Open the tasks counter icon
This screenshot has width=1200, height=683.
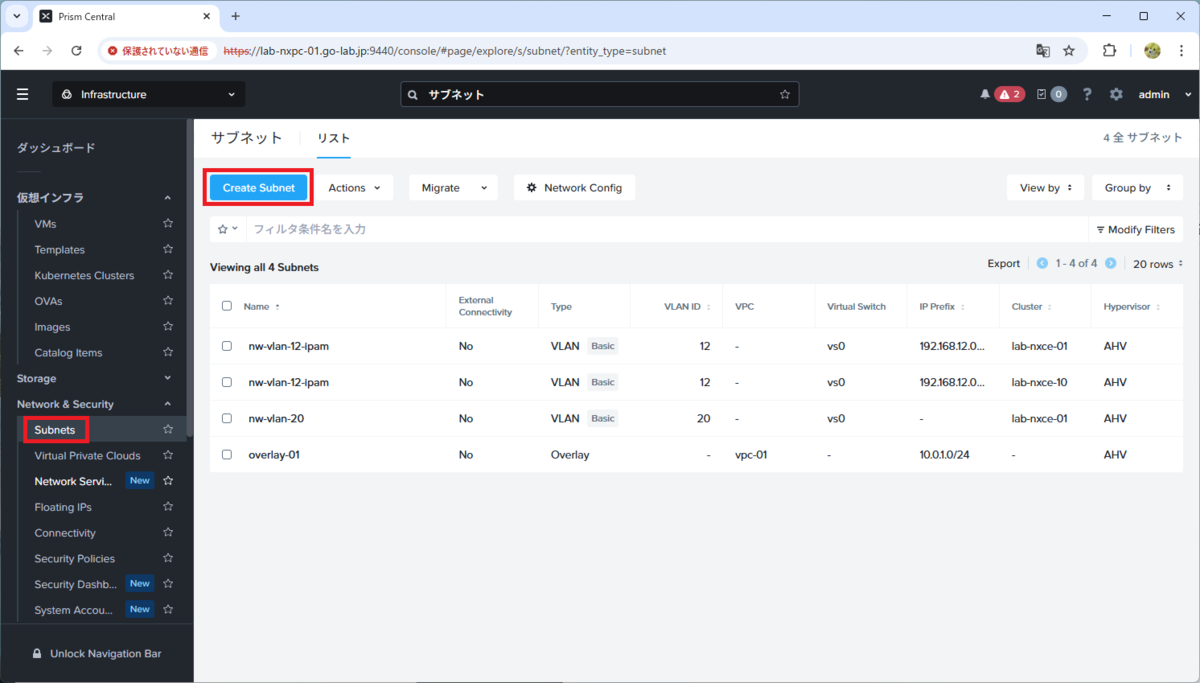(x=1042, y=94)
